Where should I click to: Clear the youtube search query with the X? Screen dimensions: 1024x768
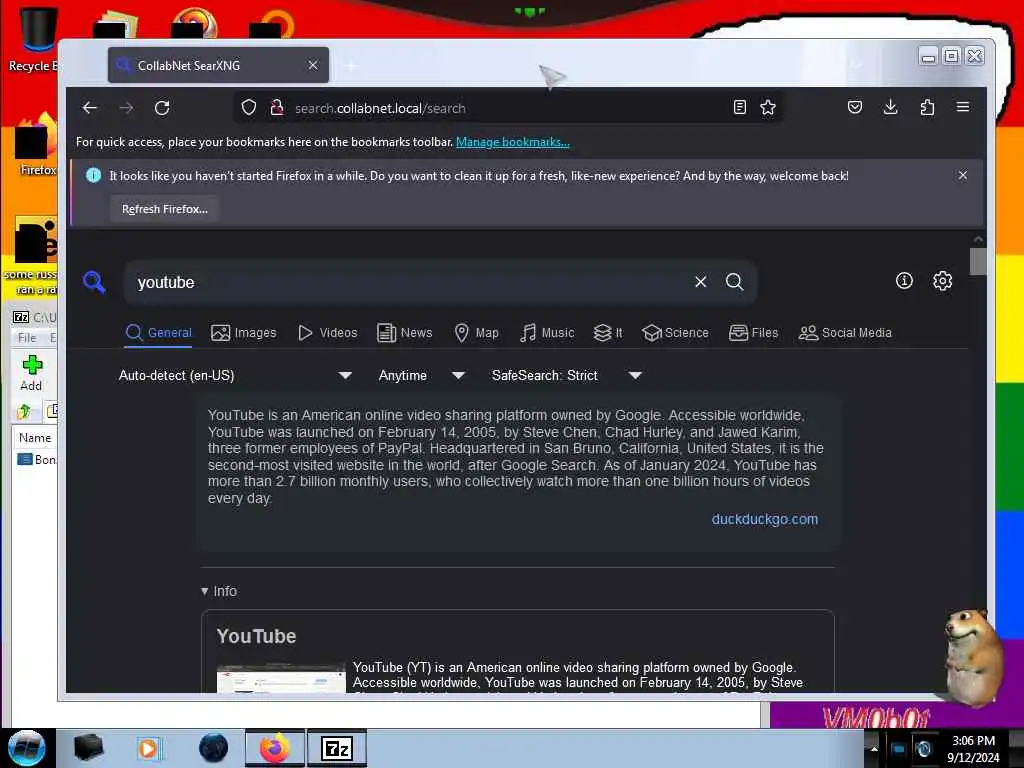point(701,281)
